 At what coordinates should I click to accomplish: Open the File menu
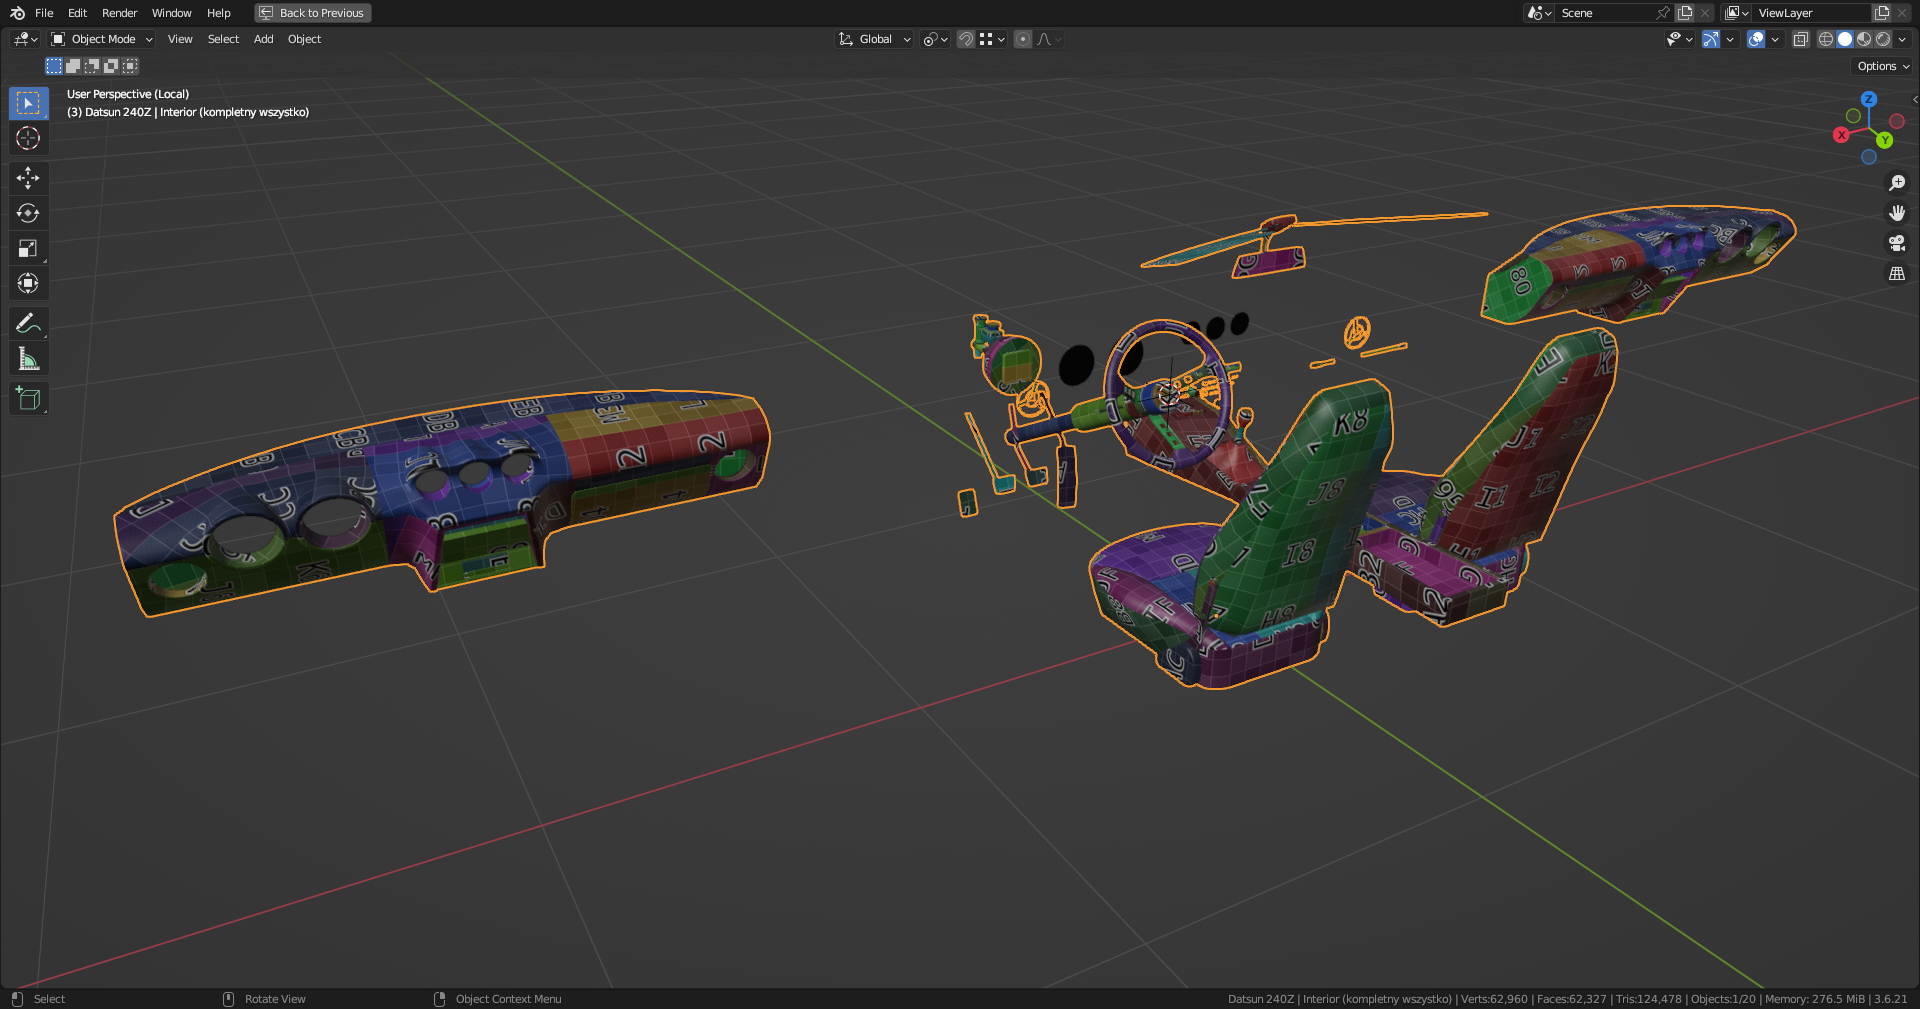coord(44,13)
